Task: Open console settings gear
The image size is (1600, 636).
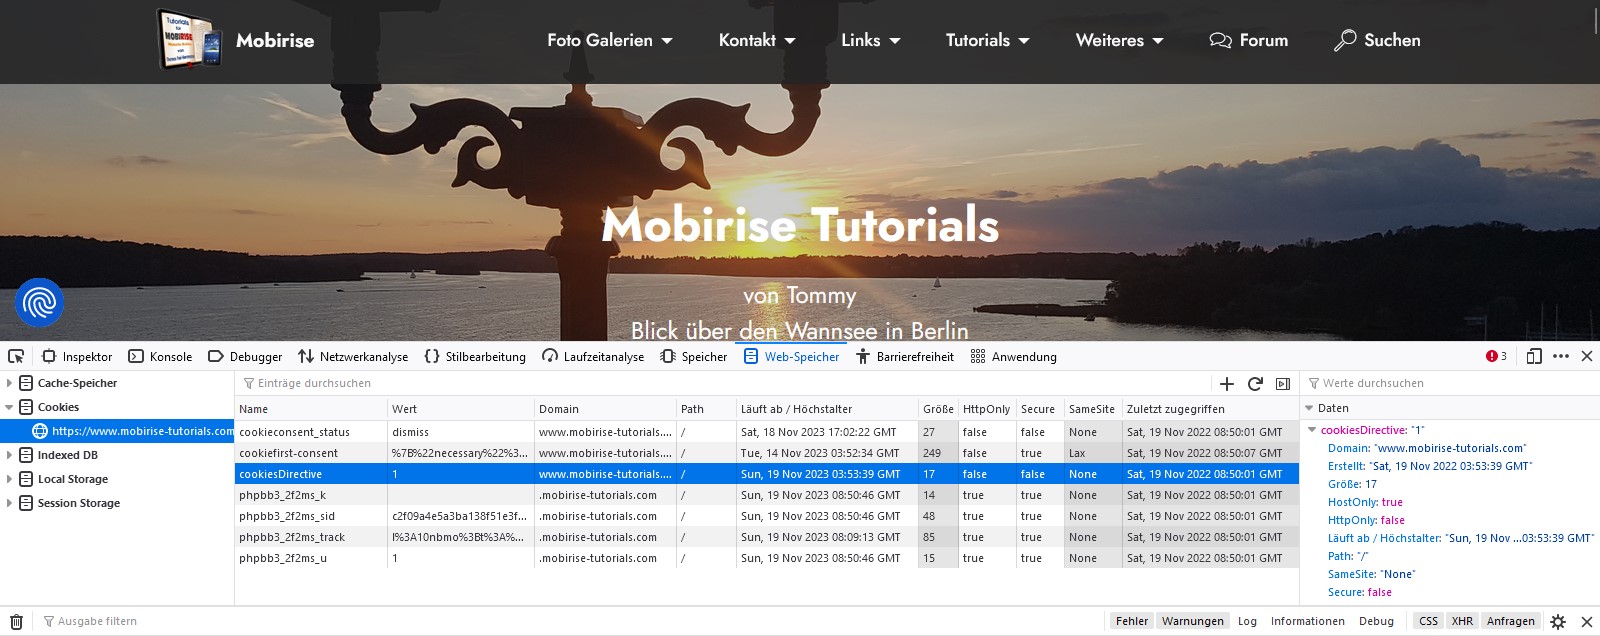Action: click(1558, 622)
